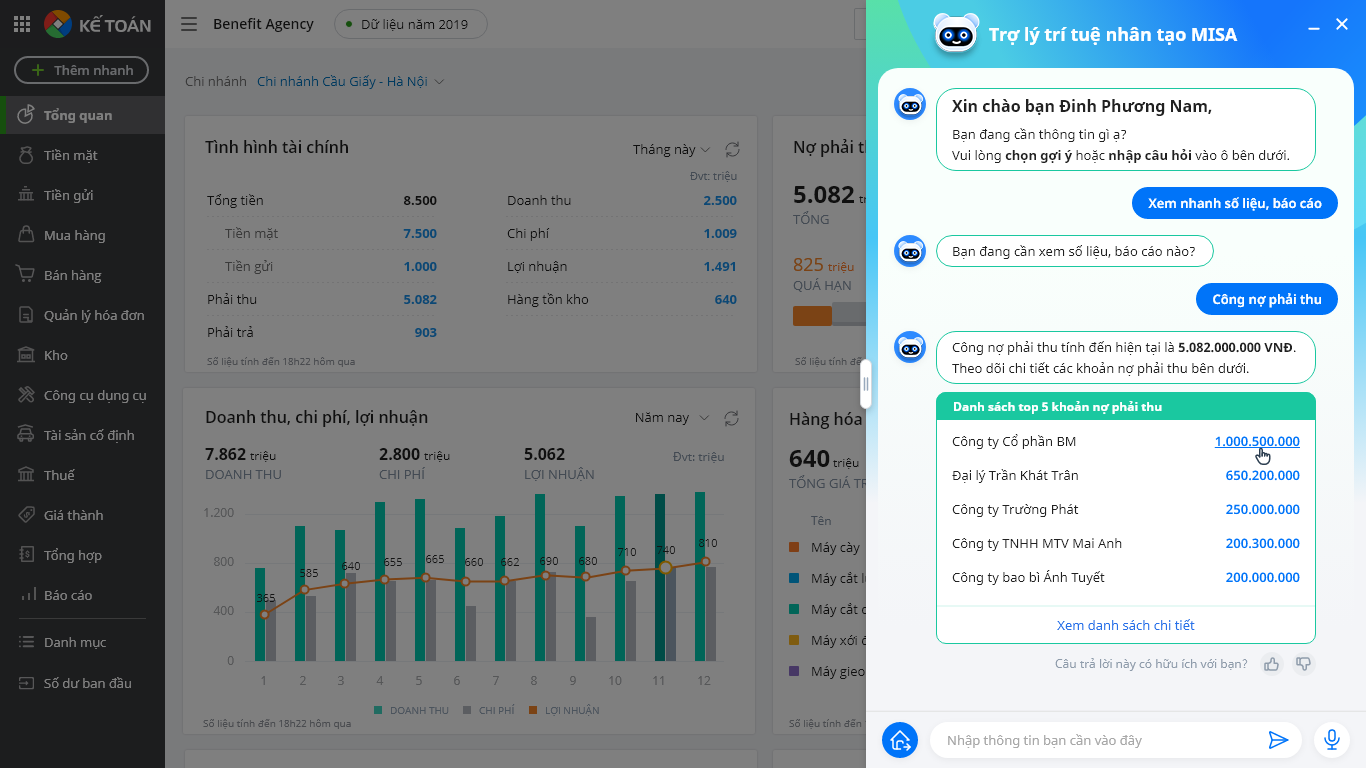Toggle the hamburger sidebar menu icon
Viewport: 1366px width, 768px height.
point(189,24)
